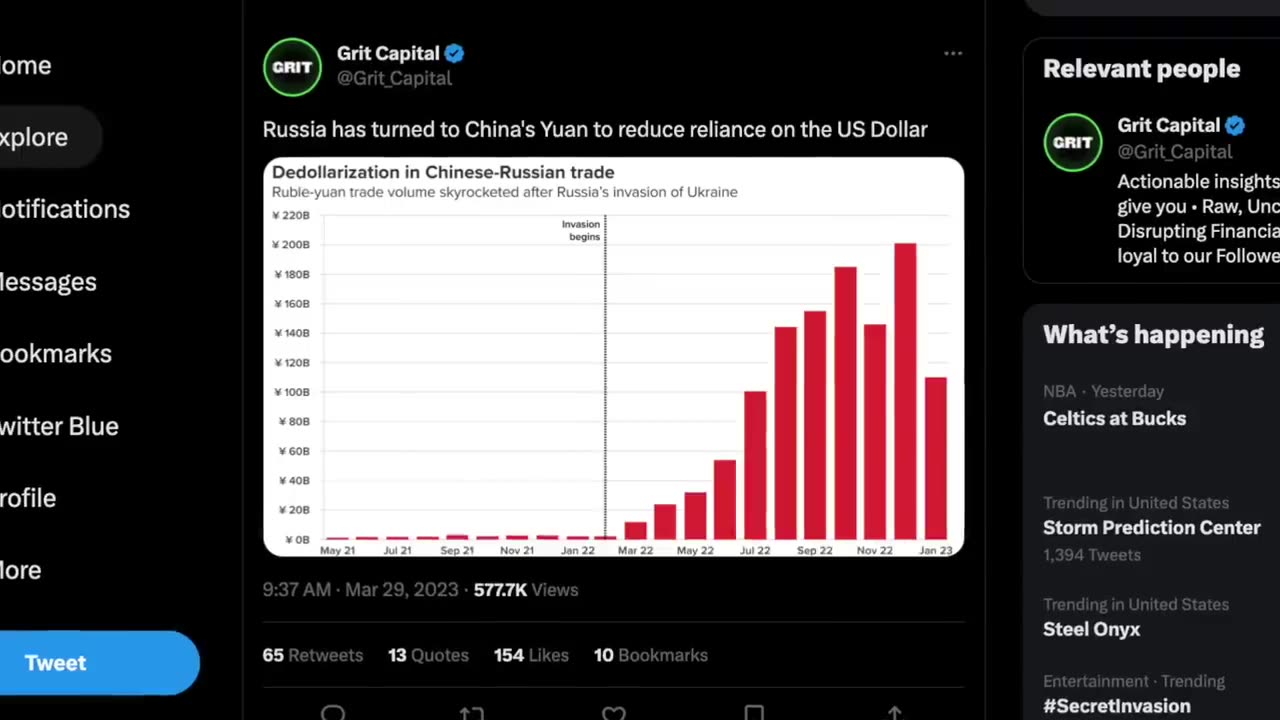This screenshot has width=1280, height=720.
Task: Open the tweet's three-dot more options menu
Action: 952,54
